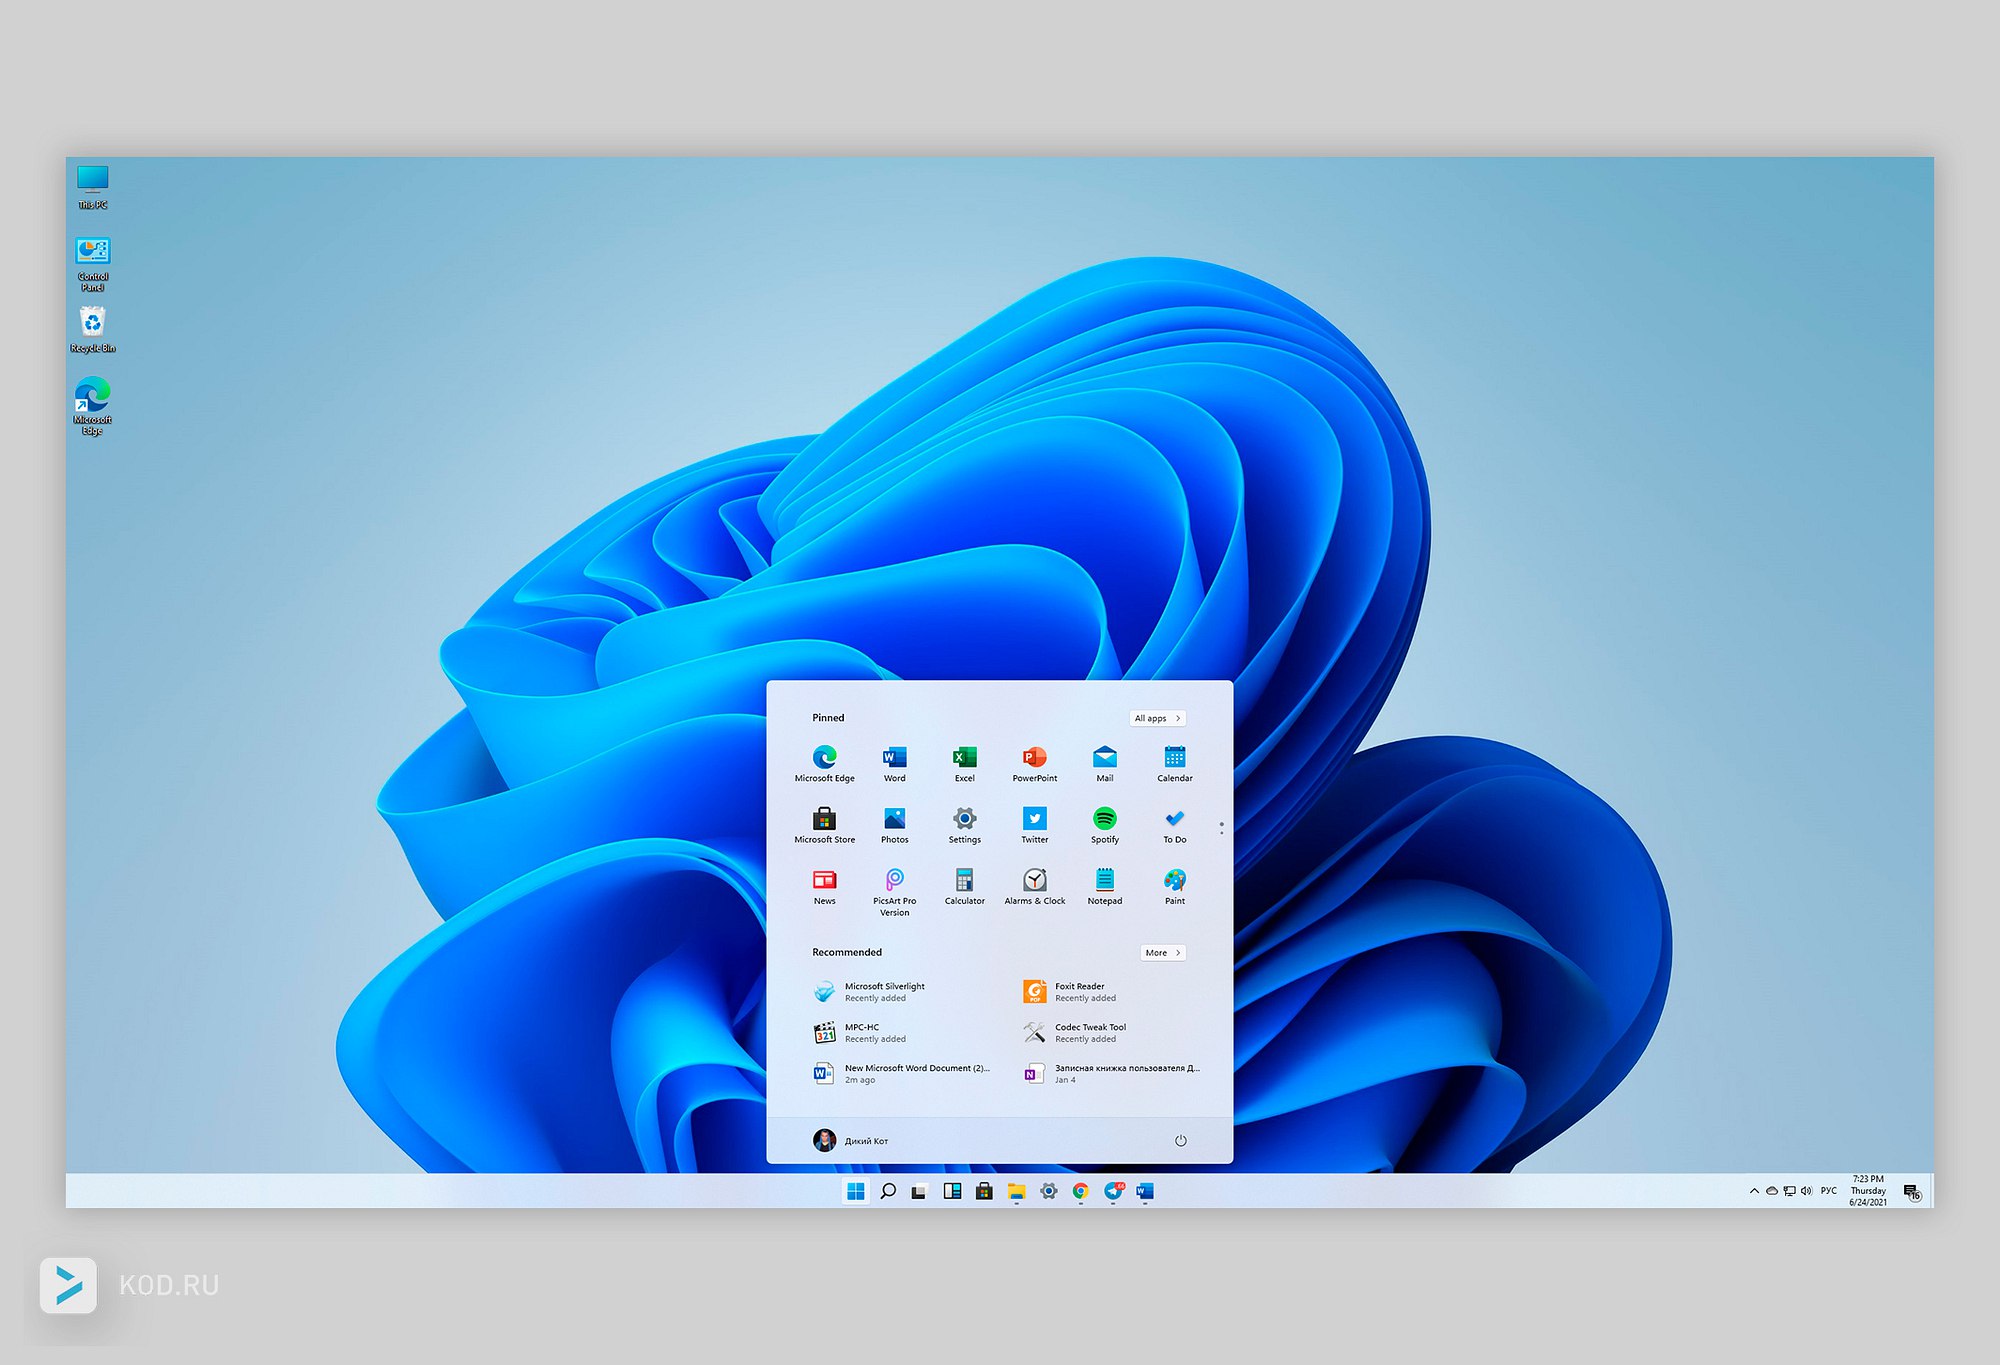Select Recycle Bin on the desktop

pyautogui.click(x=92, y=330)
